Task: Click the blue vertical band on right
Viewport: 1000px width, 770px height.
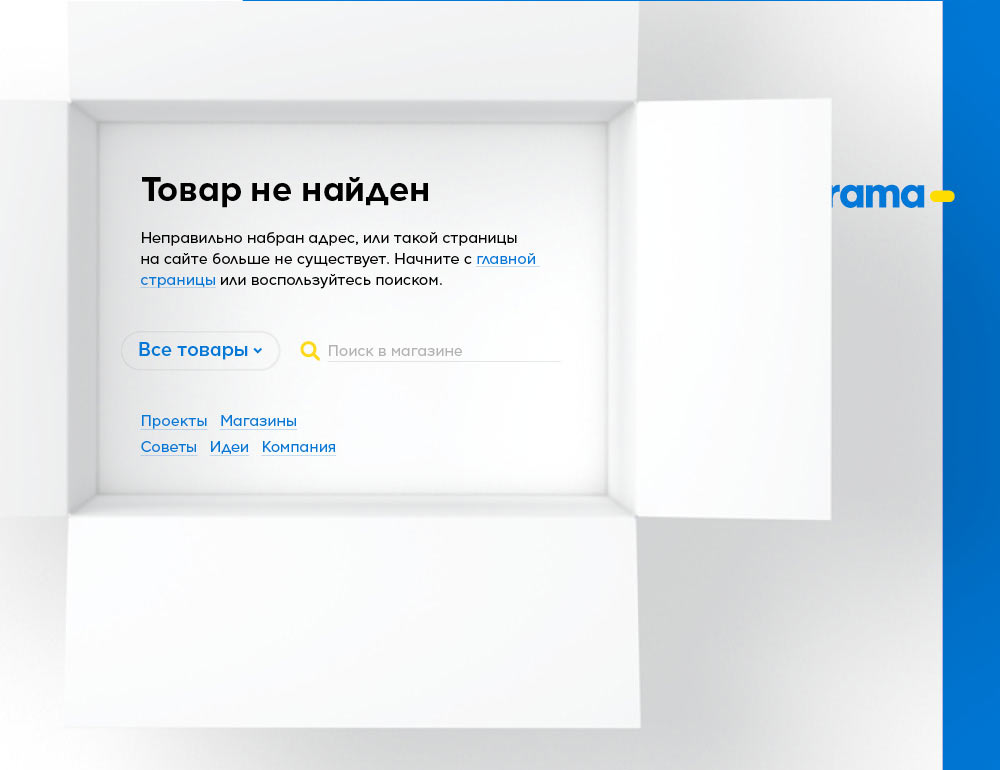Action: (x=971, y=450)
